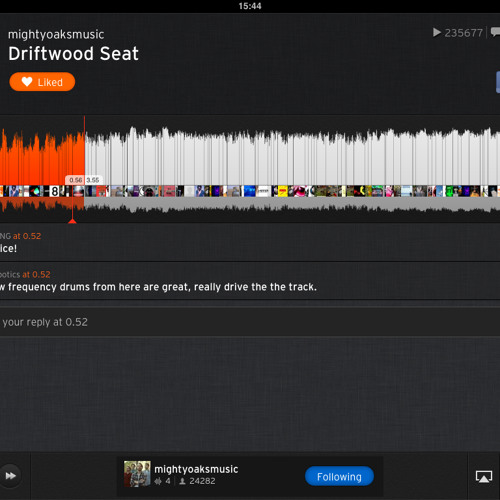Tap the Driftwood Seat track title
The height and width of the screenshot is (500, 500).
point(73,54)
